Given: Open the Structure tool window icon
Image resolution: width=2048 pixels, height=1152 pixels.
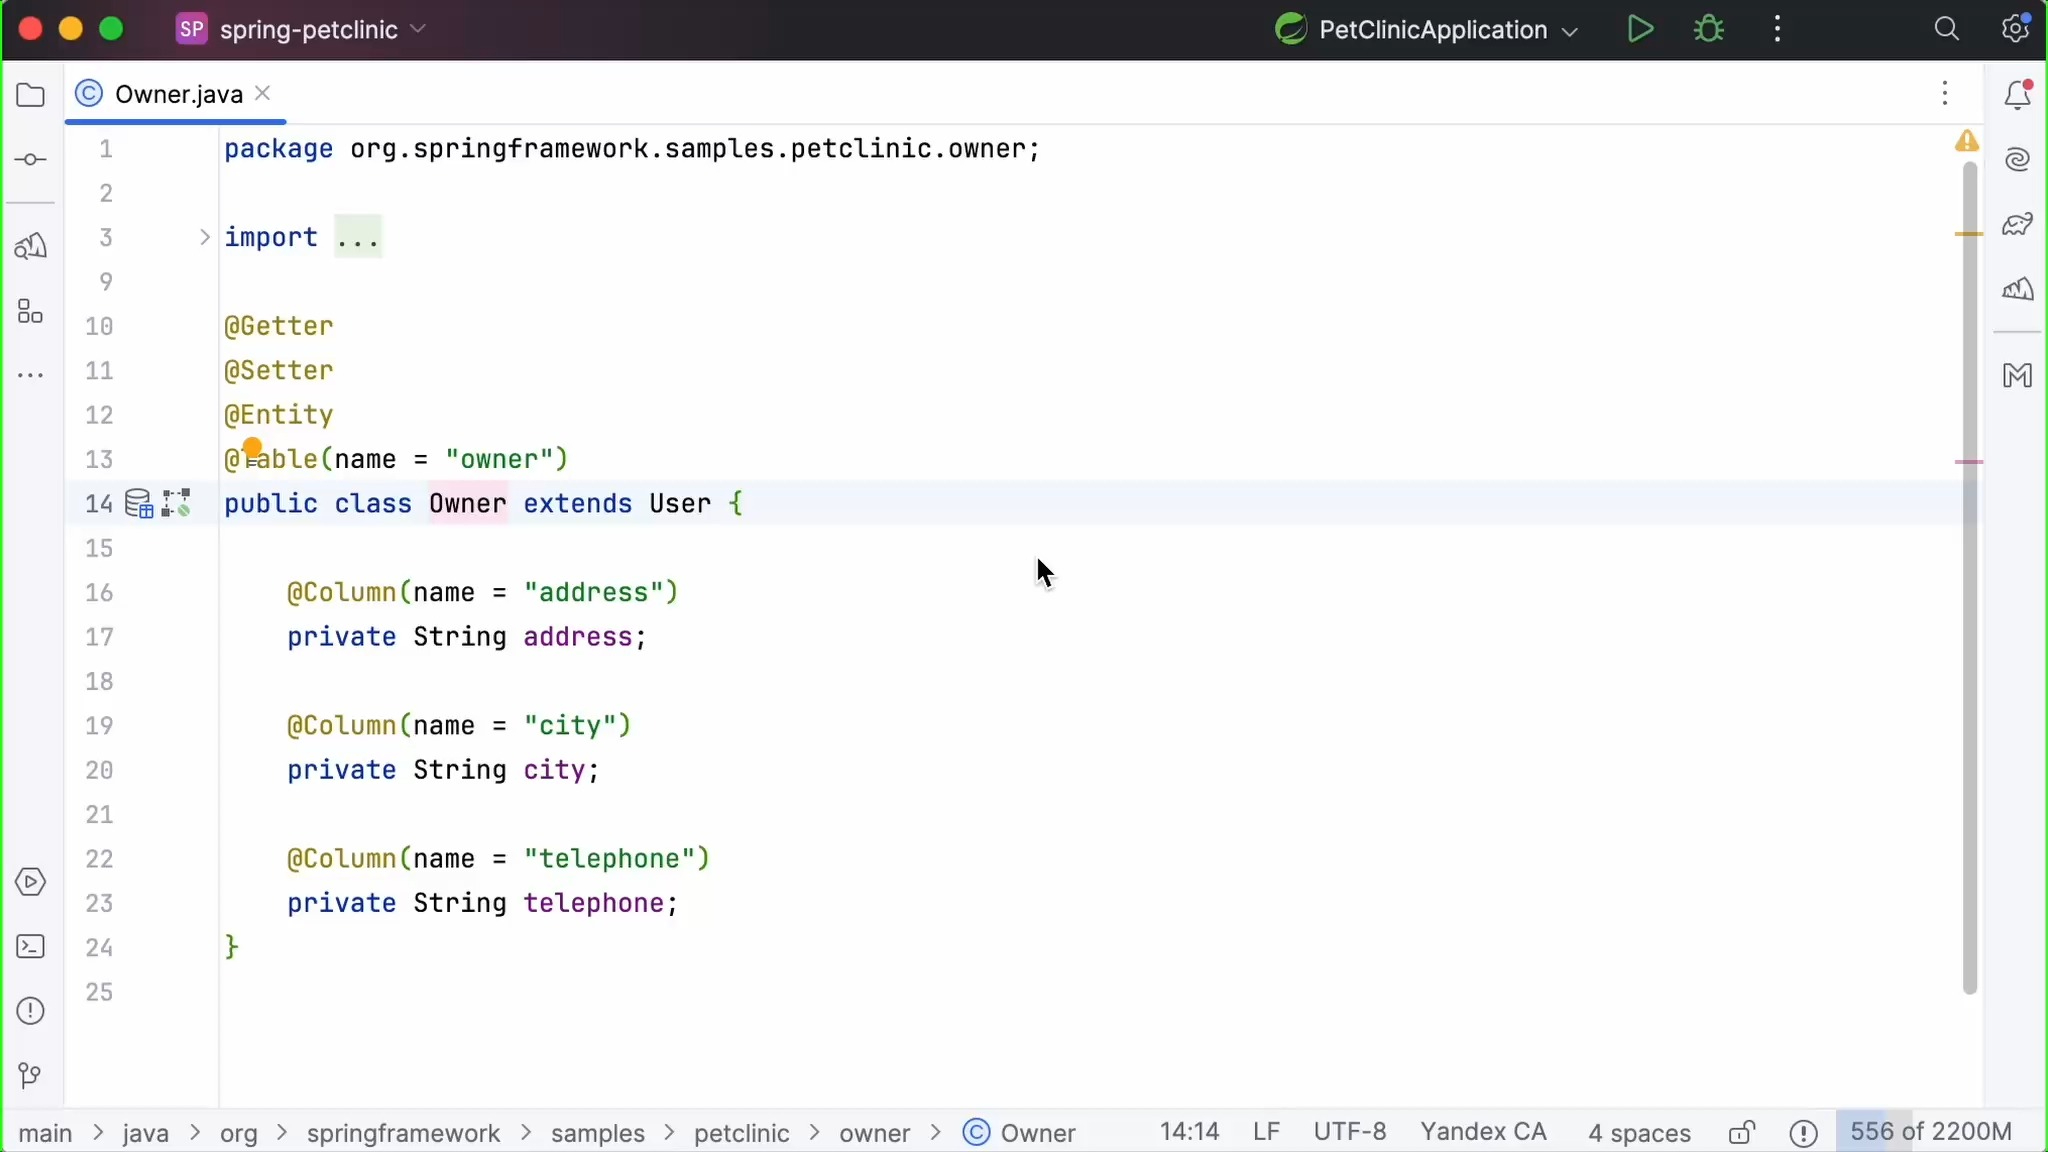Looking at the screenshot, I should 31,311.
